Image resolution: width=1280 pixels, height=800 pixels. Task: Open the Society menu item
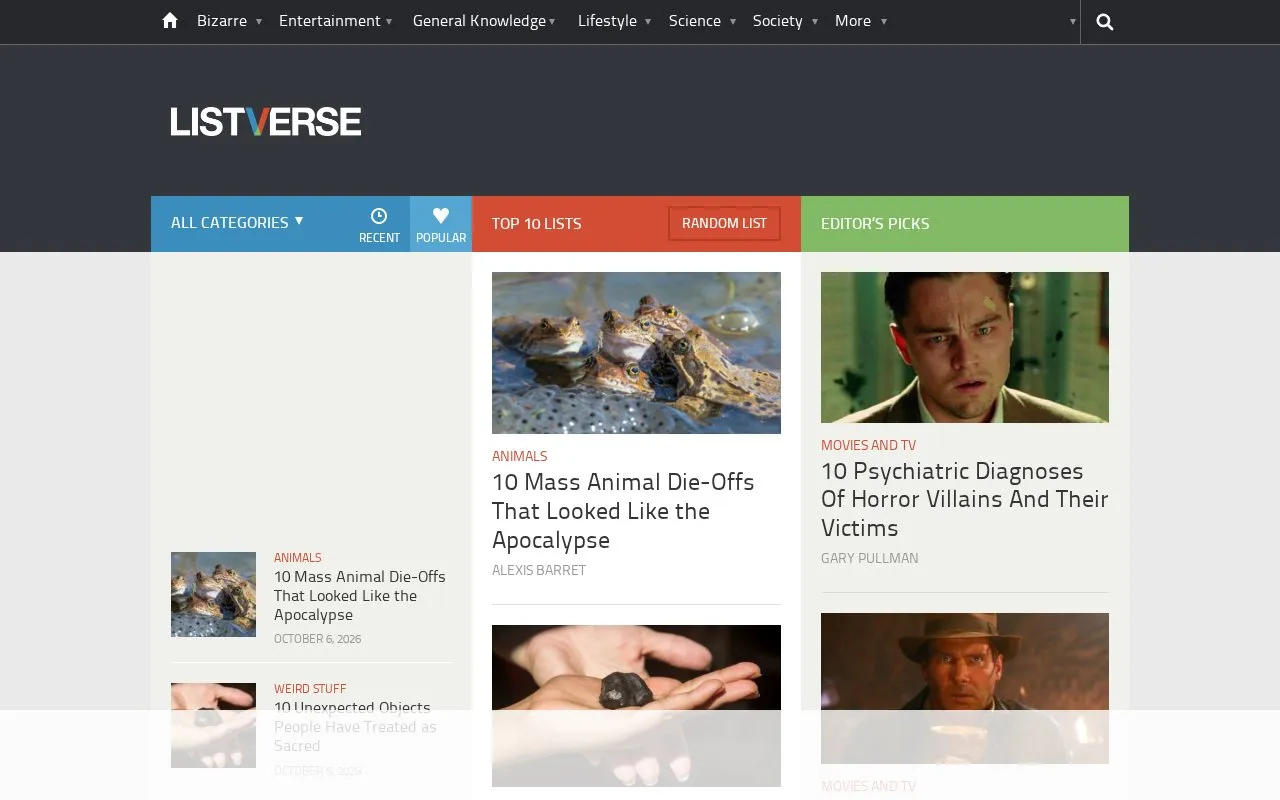(778, 21)
